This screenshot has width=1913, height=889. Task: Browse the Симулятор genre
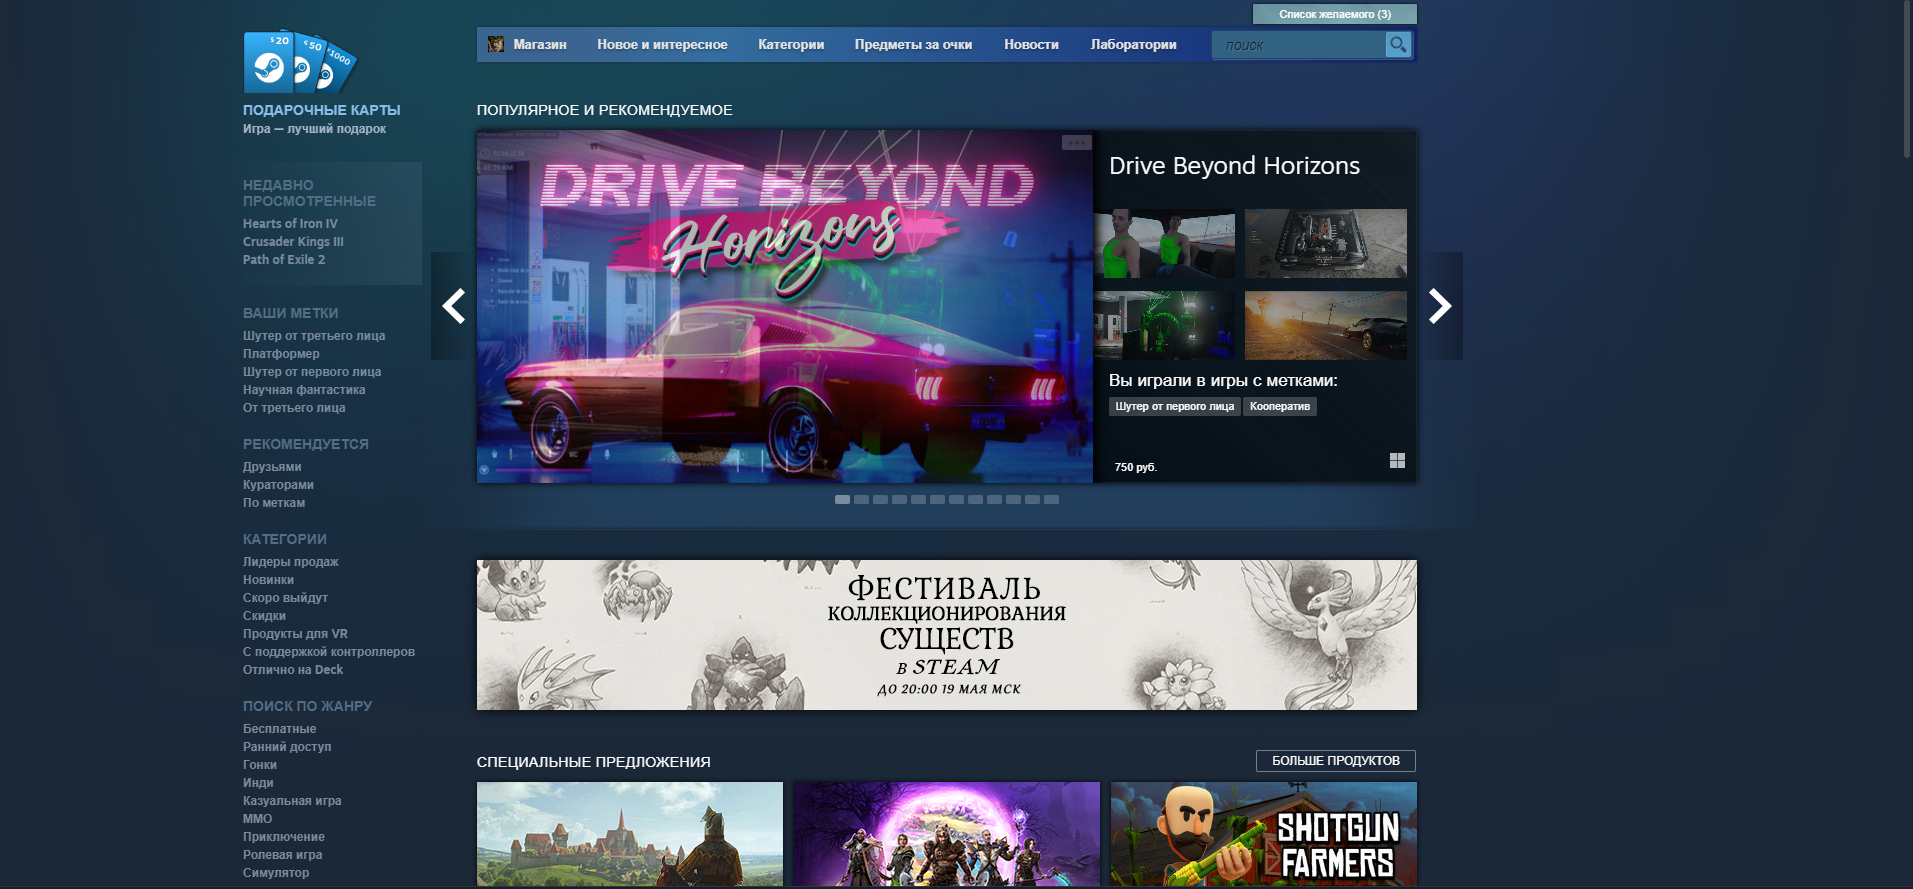276,873
